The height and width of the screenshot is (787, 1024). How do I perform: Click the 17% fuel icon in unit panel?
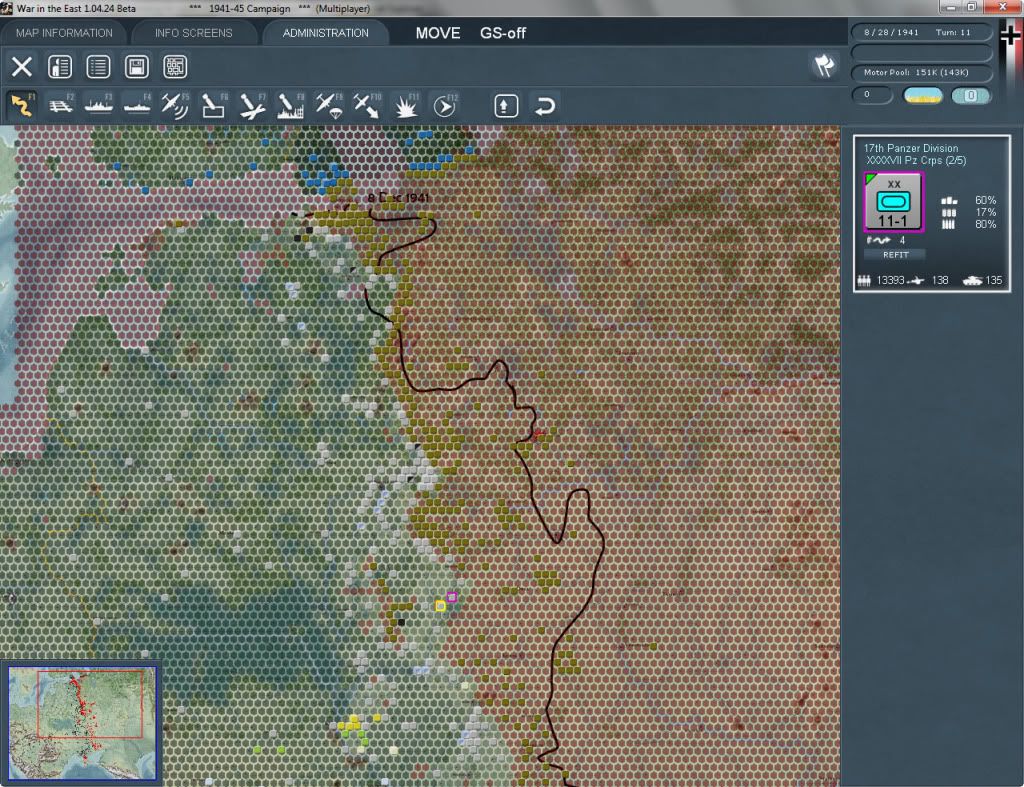click(949, 212)
